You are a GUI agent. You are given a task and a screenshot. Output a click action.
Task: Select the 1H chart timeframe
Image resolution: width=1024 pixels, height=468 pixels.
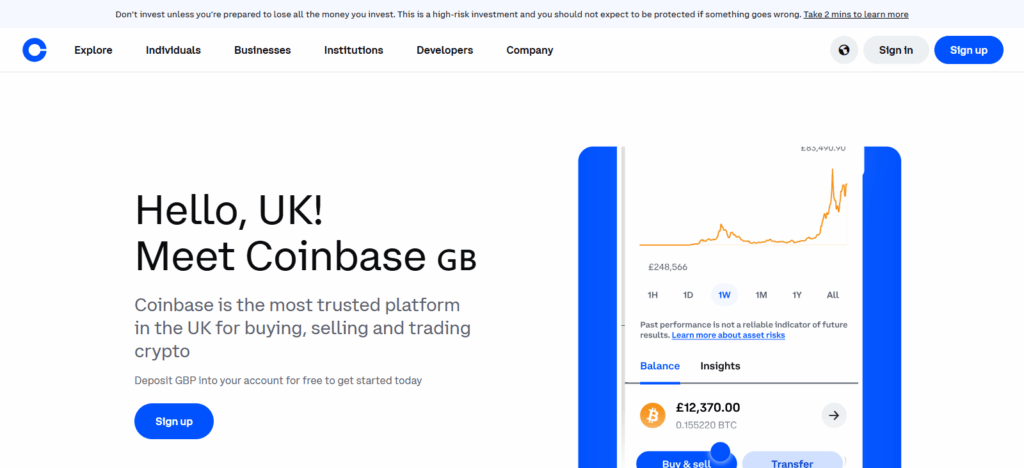653,295
